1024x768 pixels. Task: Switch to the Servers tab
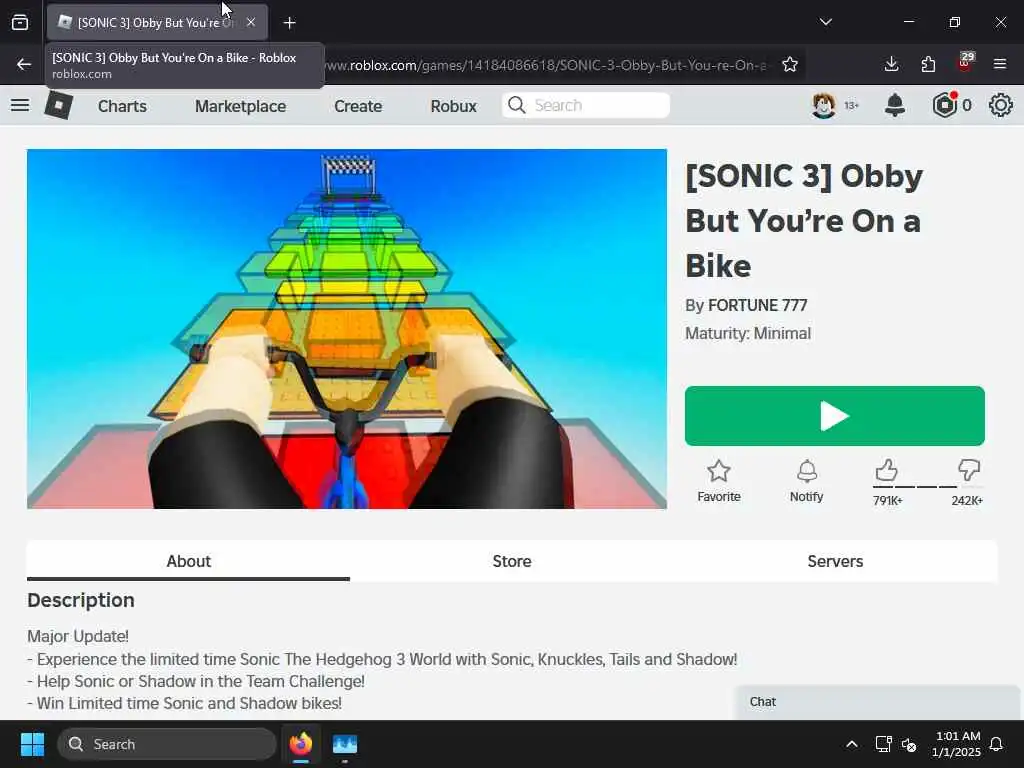tap(835, 561)
